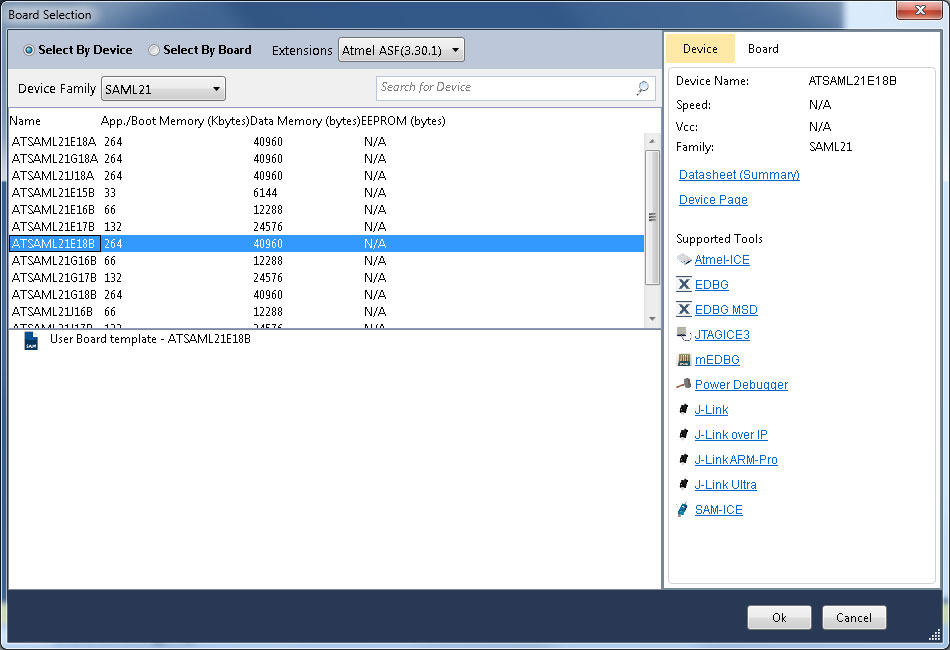Open the Atmel-ICE link

(x=722, y=260)
